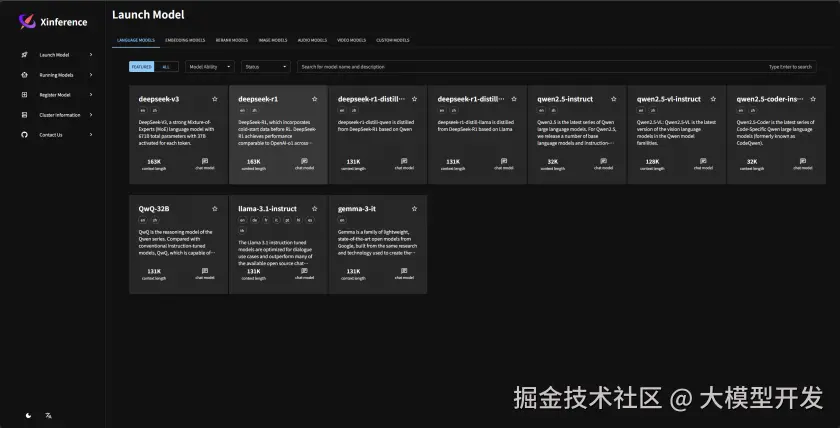
Task: Go to the VIDEO MODELS tab
Action: pos(351,40)
